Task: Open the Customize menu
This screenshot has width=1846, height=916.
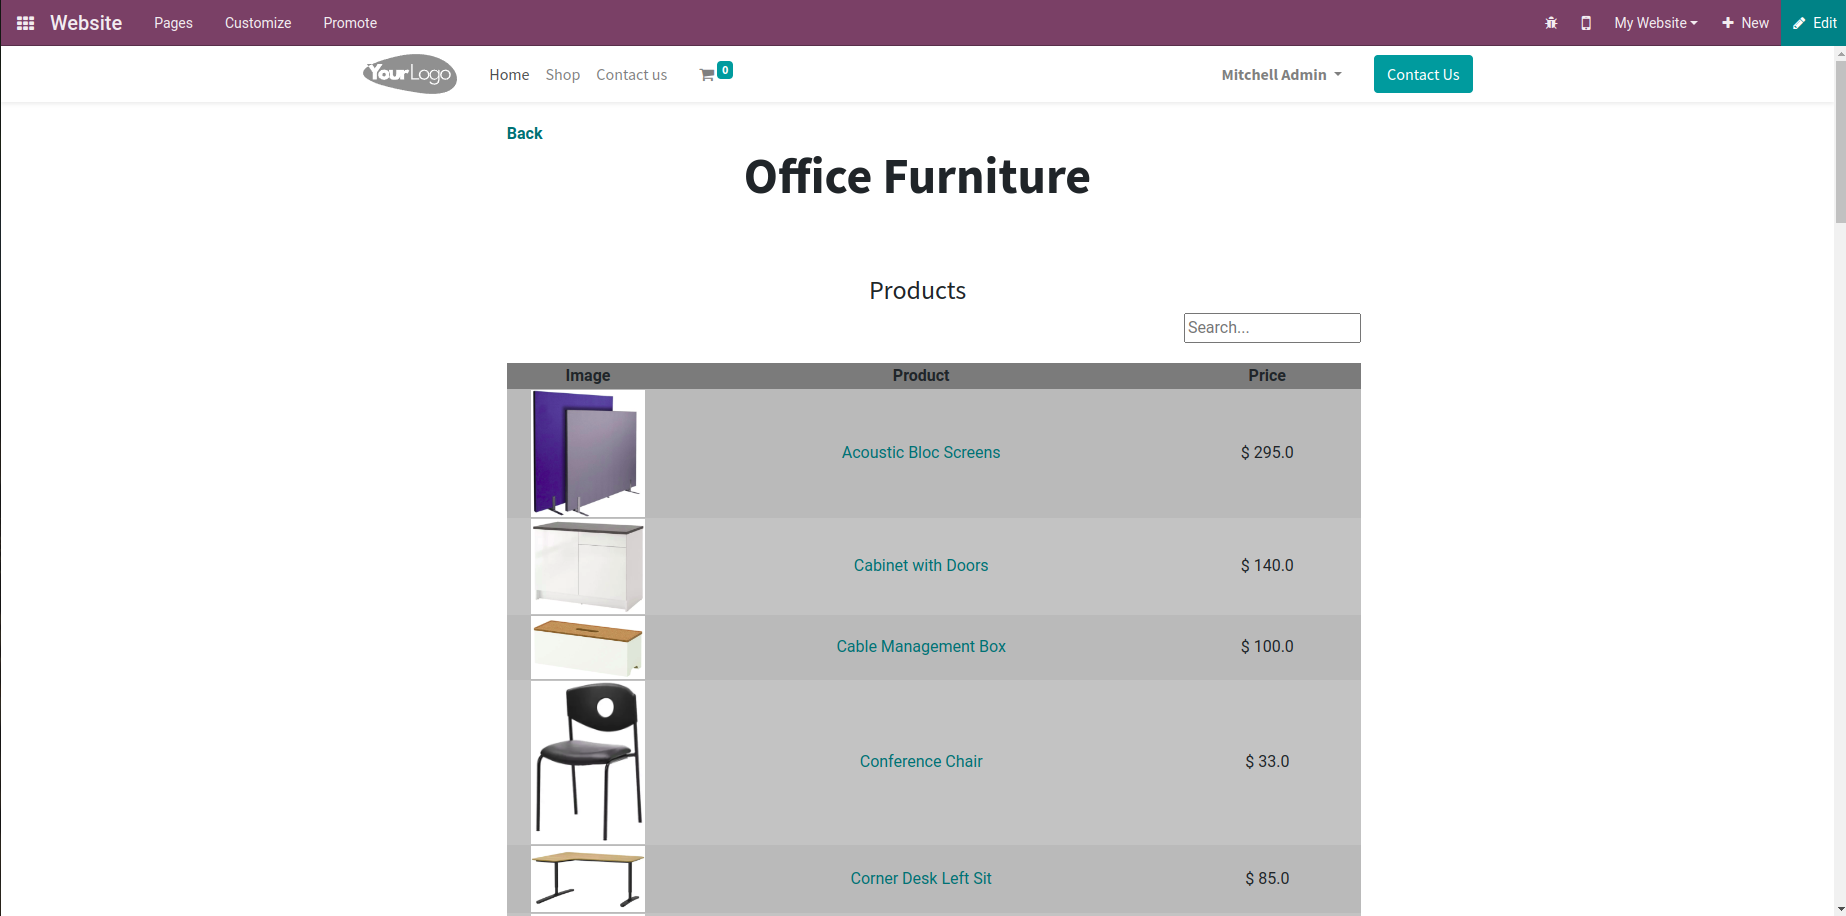Action: (x=258, y=23)
